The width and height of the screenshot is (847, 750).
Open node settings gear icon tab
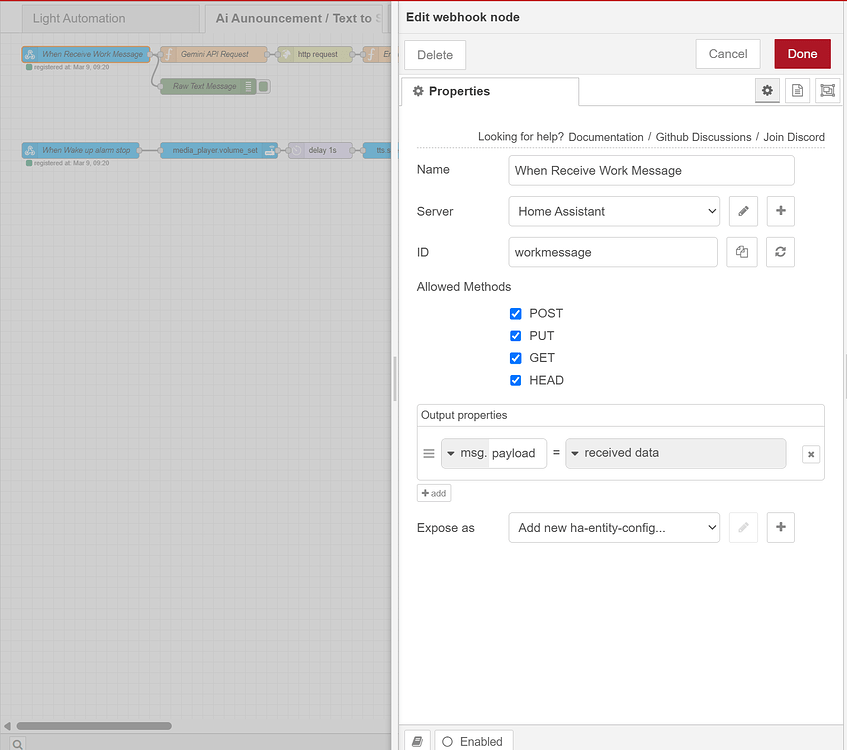tap(767, 90)
